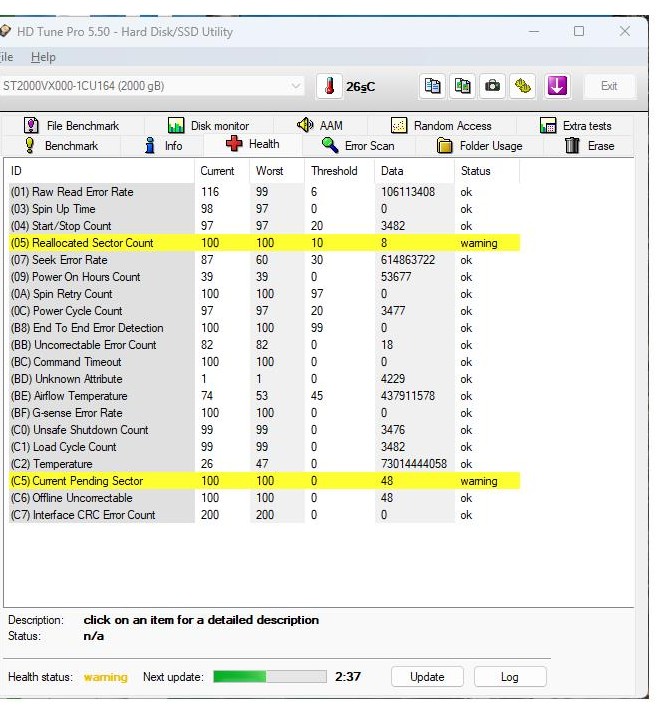Expand the ST2000VX000 drive selector dropdown

point(295,87)
